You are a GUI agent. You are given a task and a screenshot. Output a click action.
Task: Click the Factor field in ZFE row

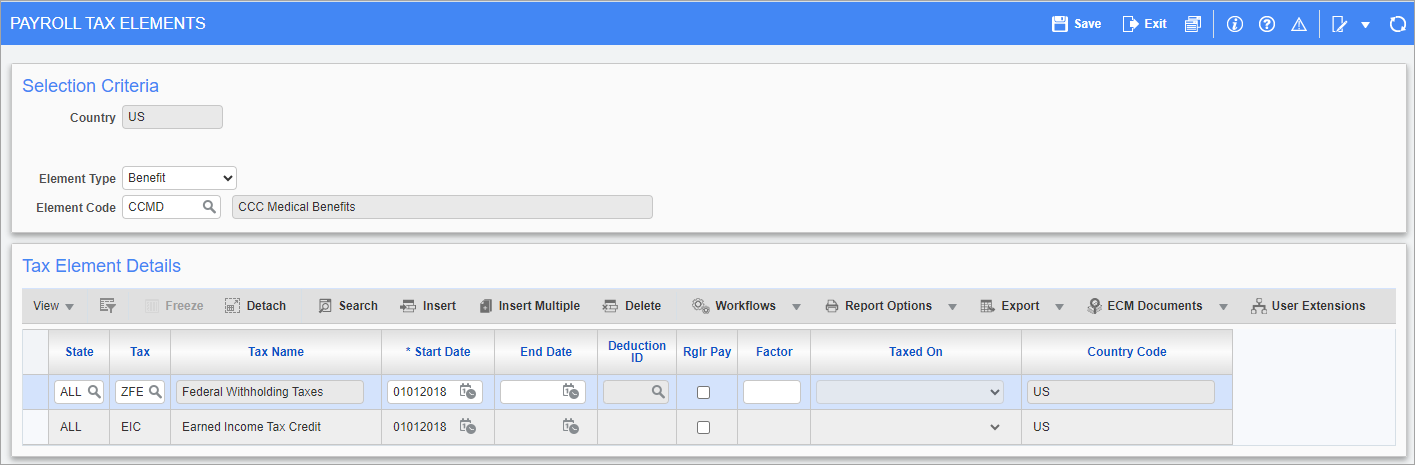772,392
